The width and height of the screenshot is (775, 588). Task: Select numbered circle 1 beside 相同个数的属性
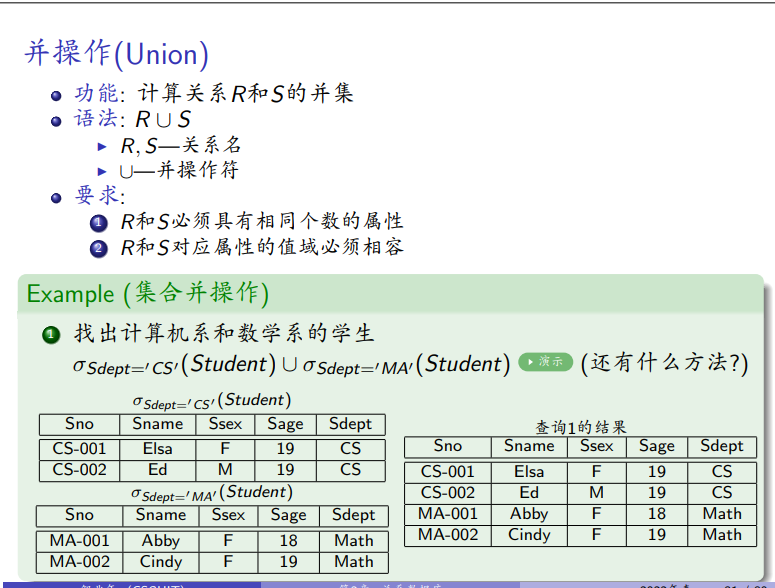98,222
